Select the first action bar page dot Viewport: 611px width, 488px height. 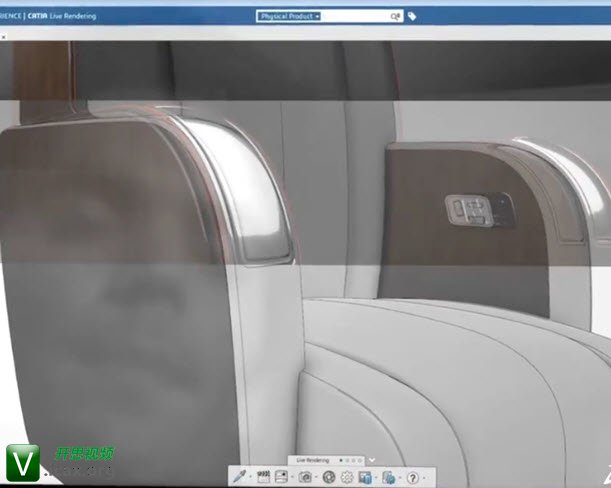[x=341, y=460]
